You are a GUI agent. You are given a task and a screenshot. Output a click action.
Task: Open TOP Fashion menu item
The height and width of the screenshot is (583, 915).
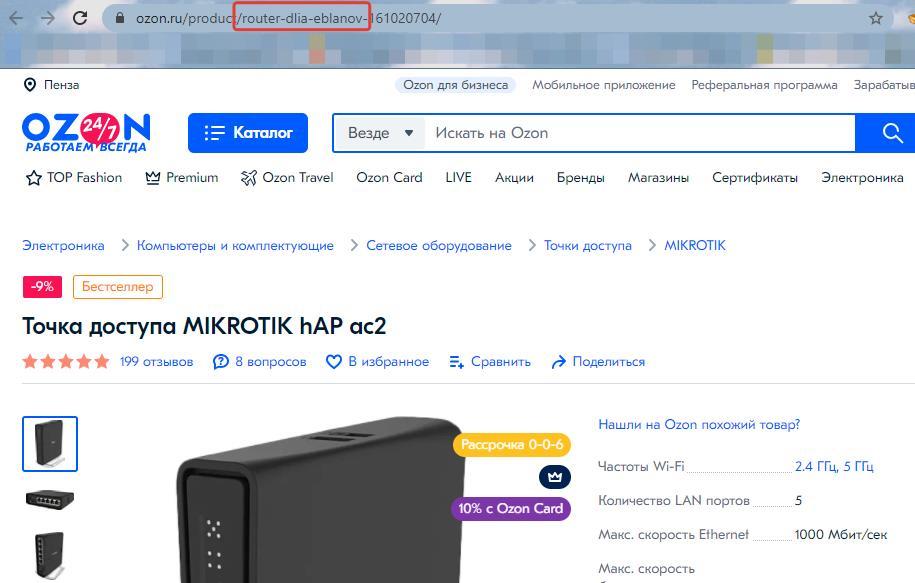pyautogui.click(x=74, y=177)
